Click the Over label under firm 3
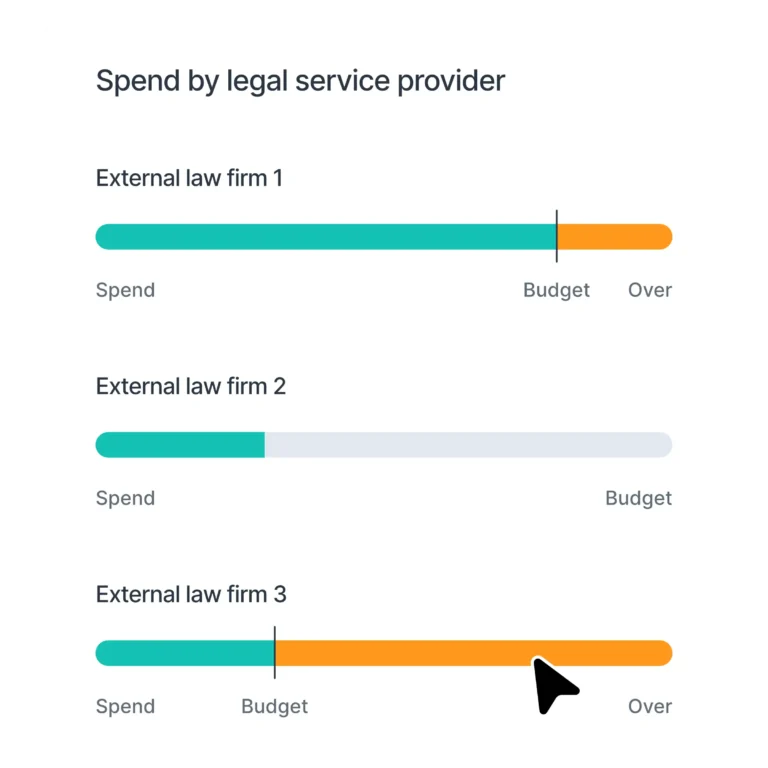This screenshot has height=768, width=768. tap(649, 706)
